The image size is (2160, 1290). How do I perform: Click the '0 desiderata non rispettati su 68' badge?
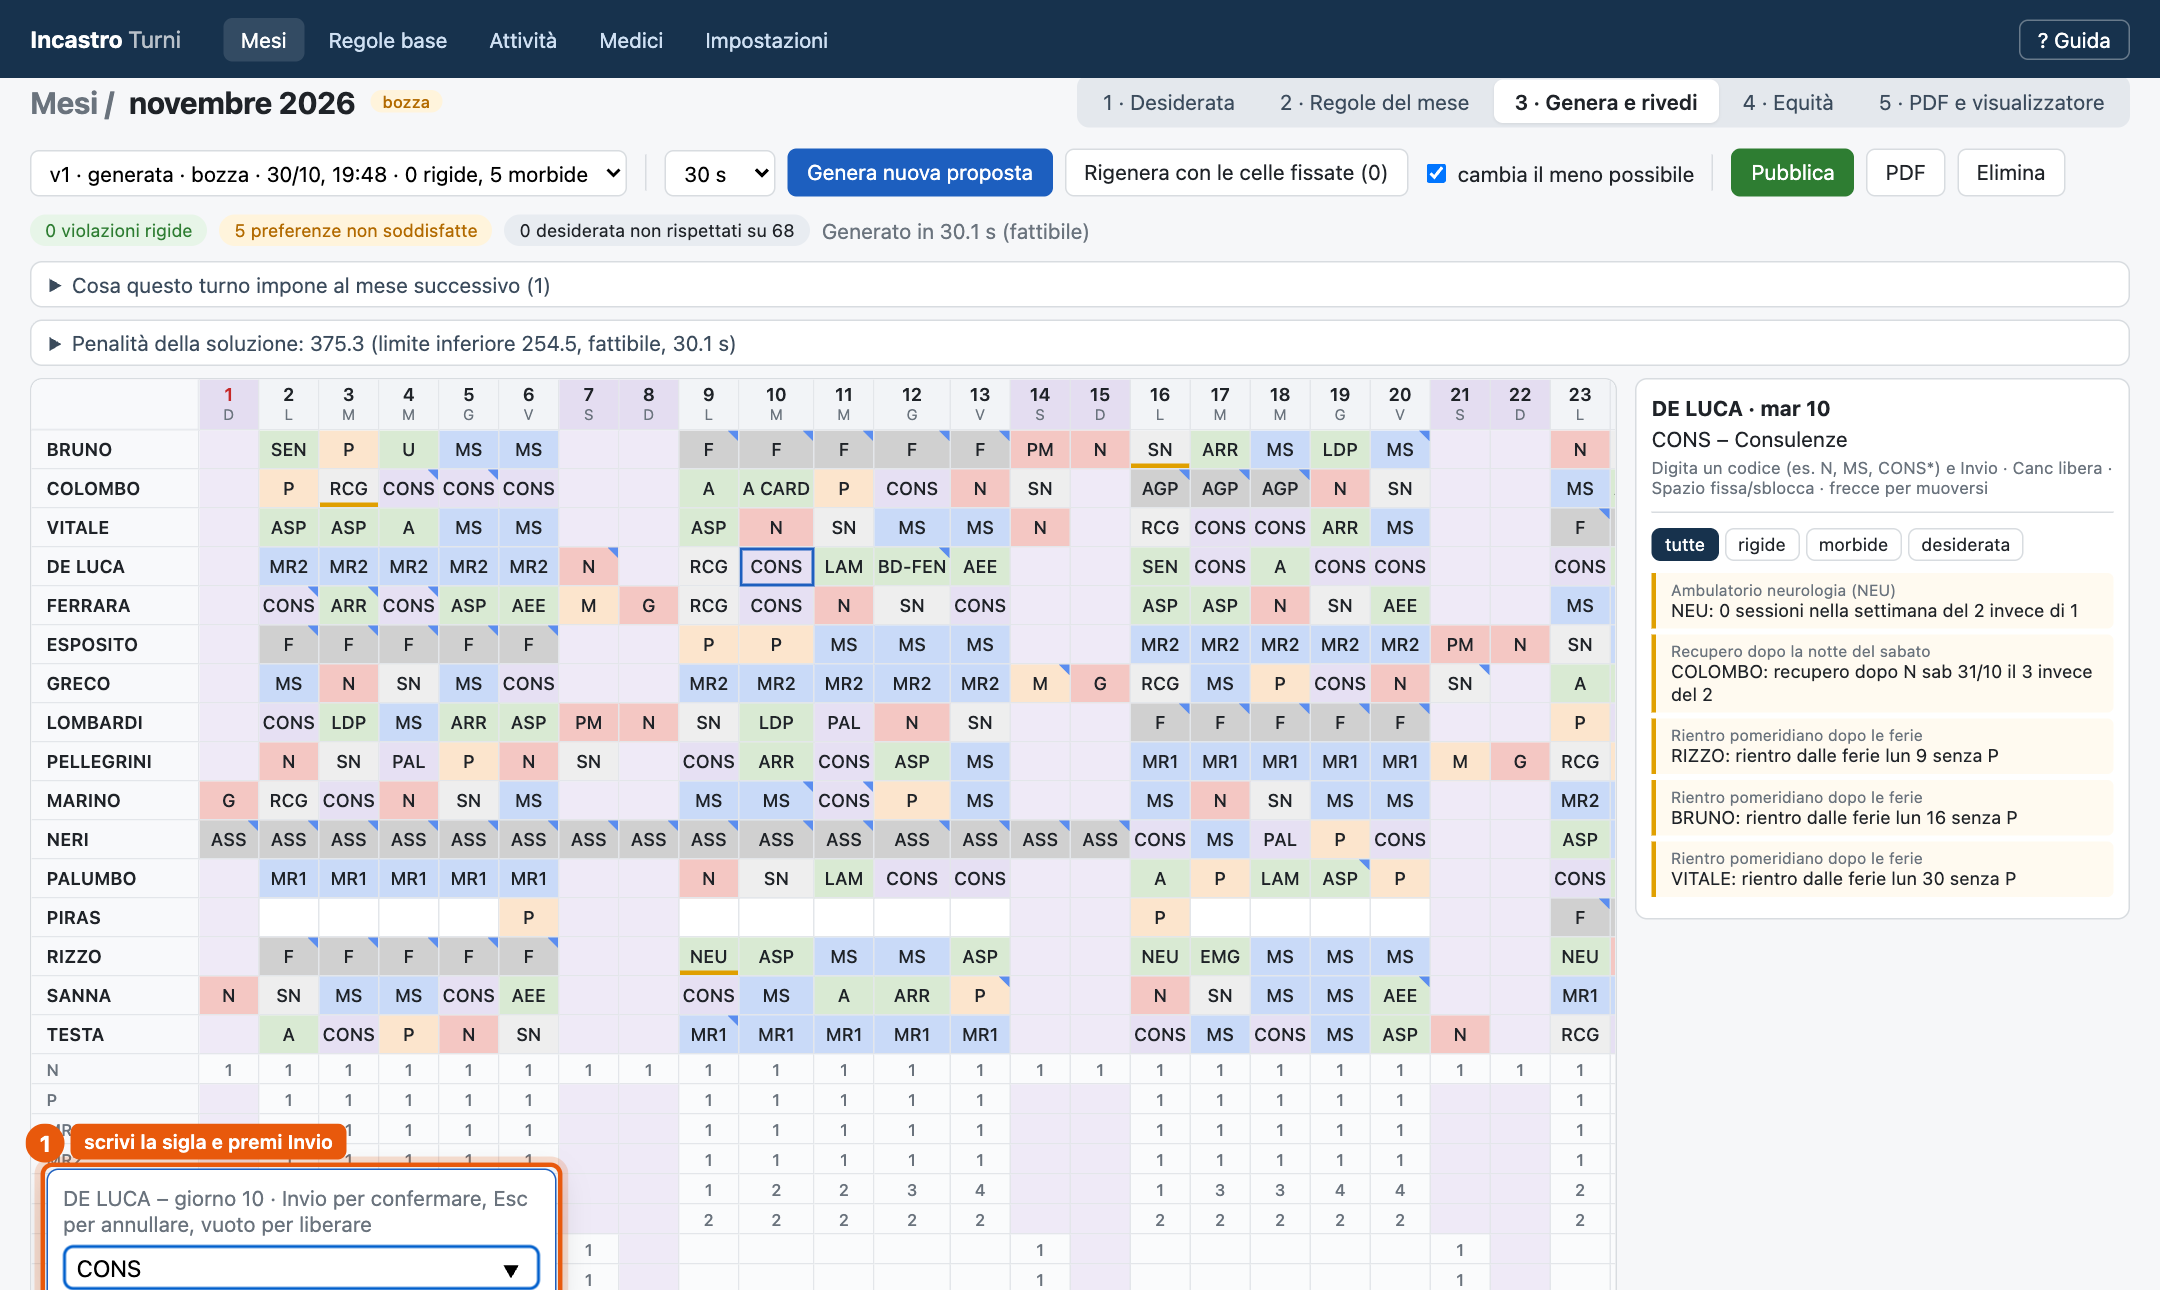[x=656, y=230]
